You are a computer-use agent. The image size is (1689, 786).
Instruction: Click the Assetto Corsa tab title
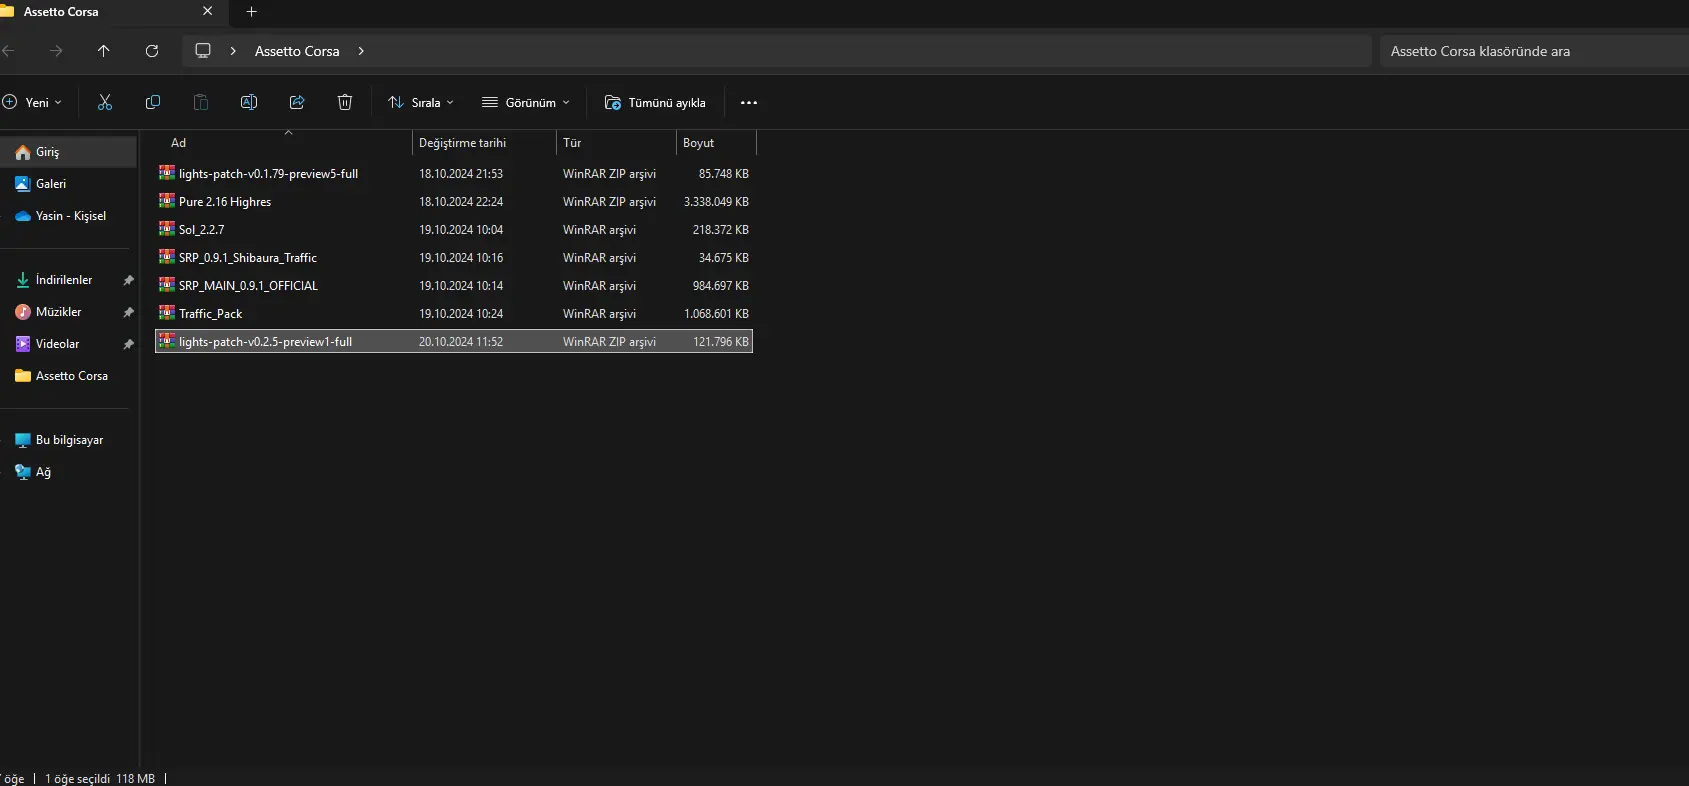[x=61, y=11]
